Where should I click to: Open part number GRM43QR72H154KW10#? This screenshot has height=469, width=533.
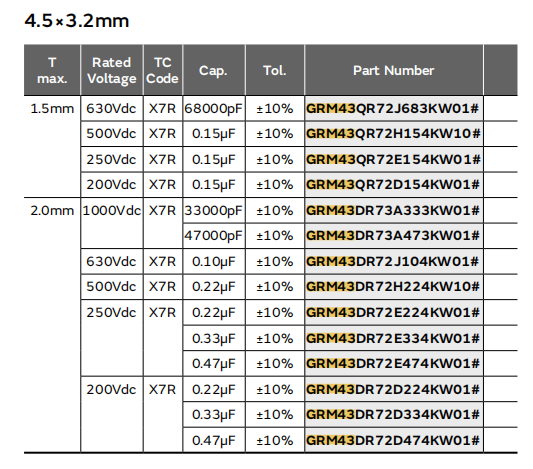pos(393,134)
